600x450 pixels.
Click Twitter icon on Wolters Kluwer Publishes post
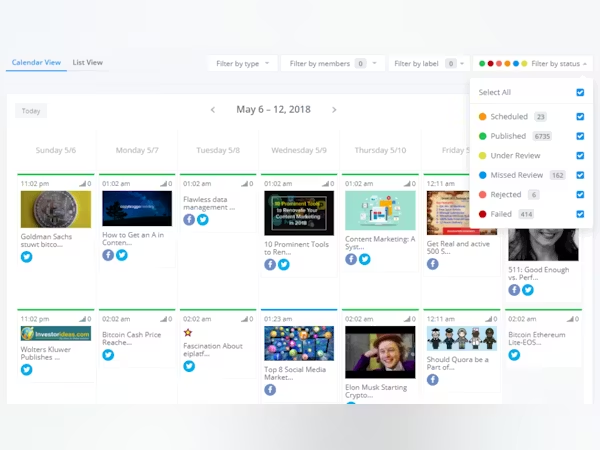coord(26,370)
